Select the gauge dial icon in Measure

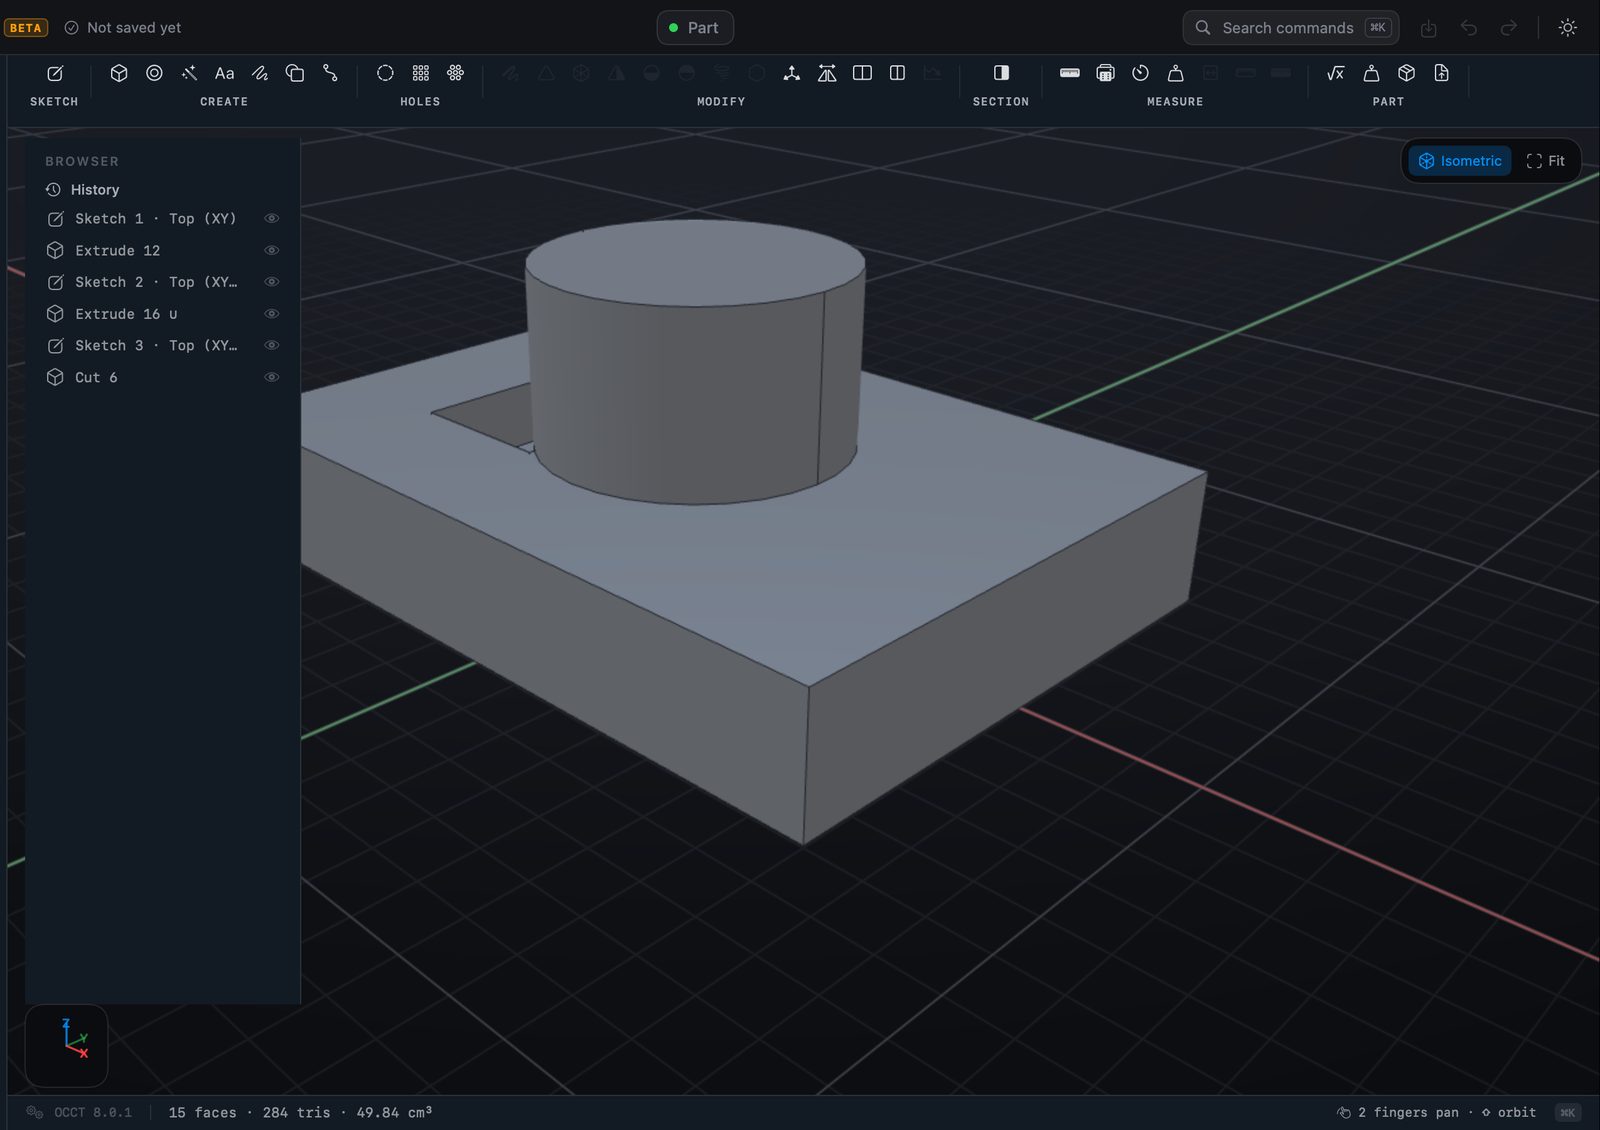1140,73
